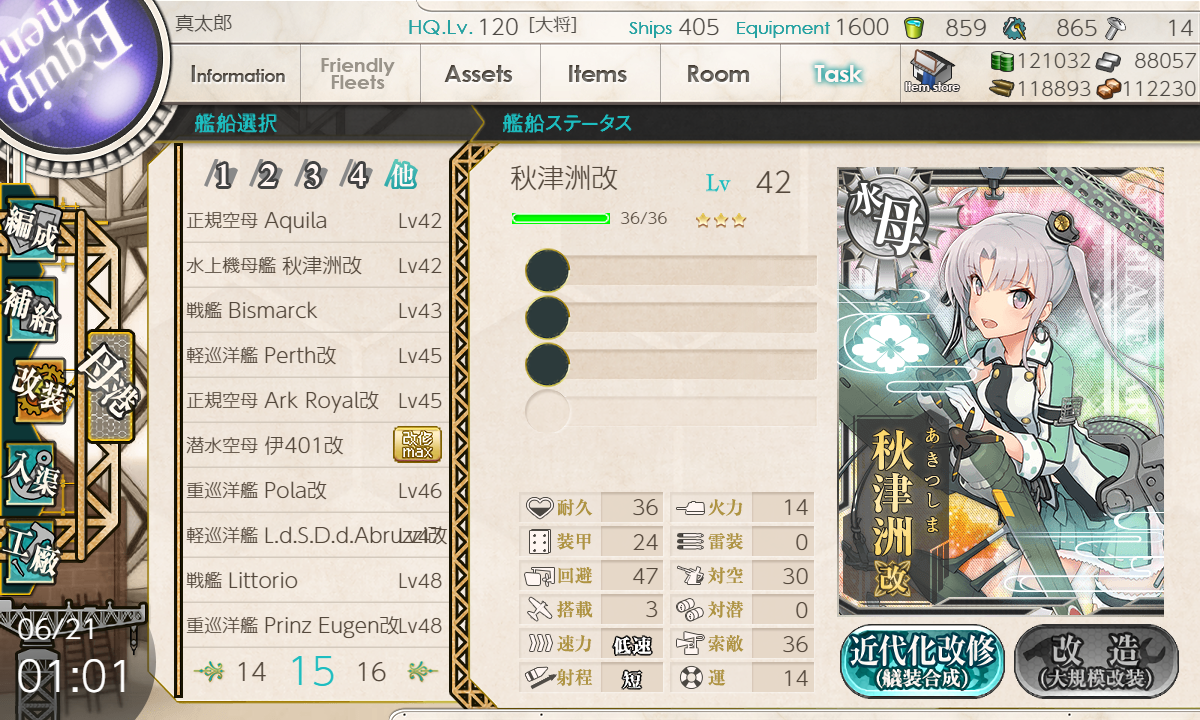This screenshot has height=720, width=1200.
Task: Open the 工廠 (Factory) sidebar icon
Action: [x=32, y=550]
